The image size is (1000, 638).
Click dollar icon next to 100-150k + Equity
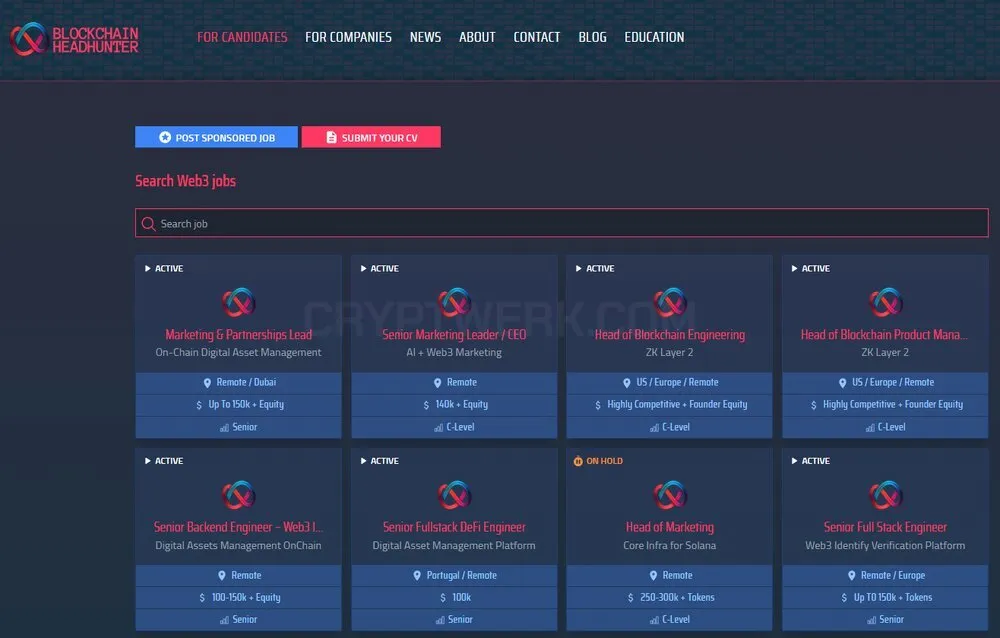202,598
